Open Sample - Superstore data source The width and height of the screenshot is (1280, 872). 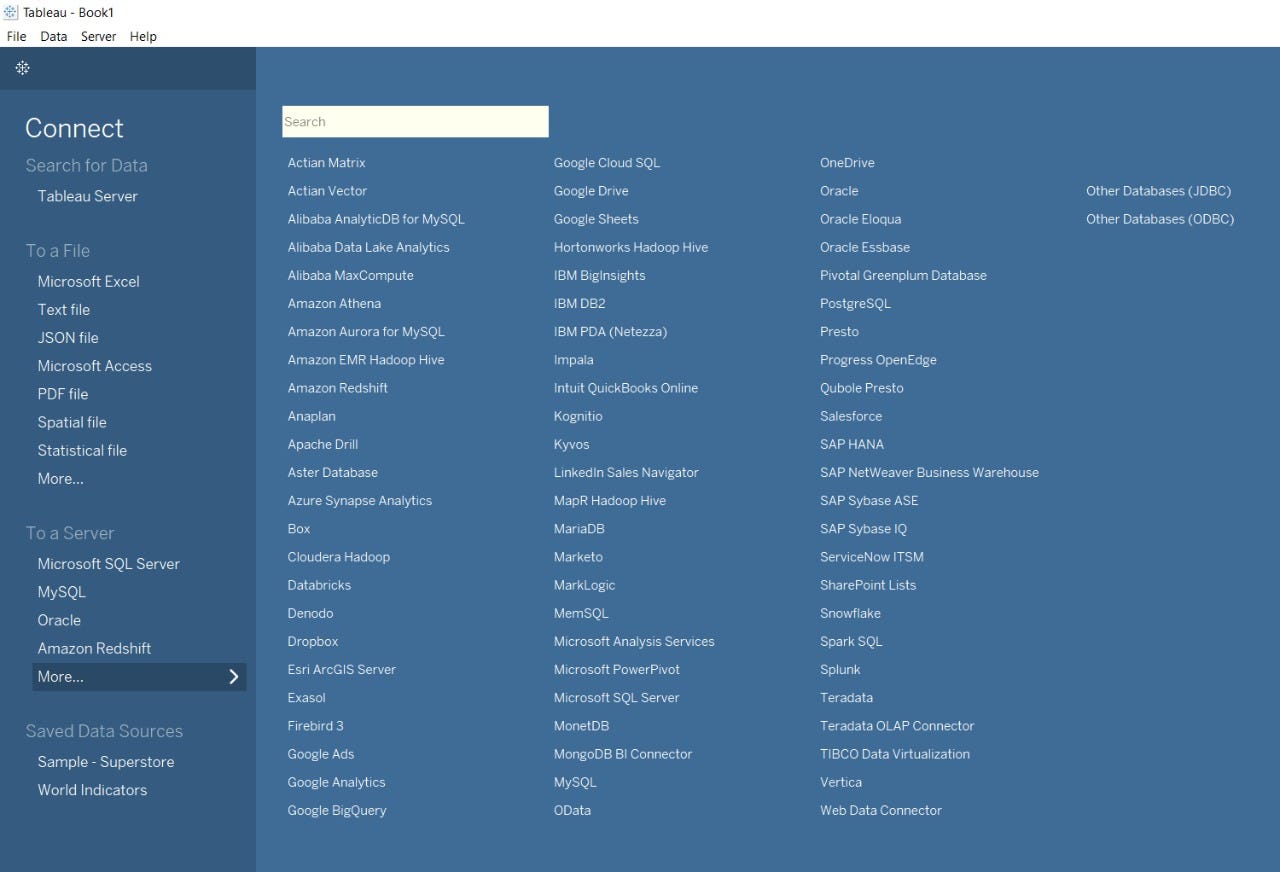(106, 762)
